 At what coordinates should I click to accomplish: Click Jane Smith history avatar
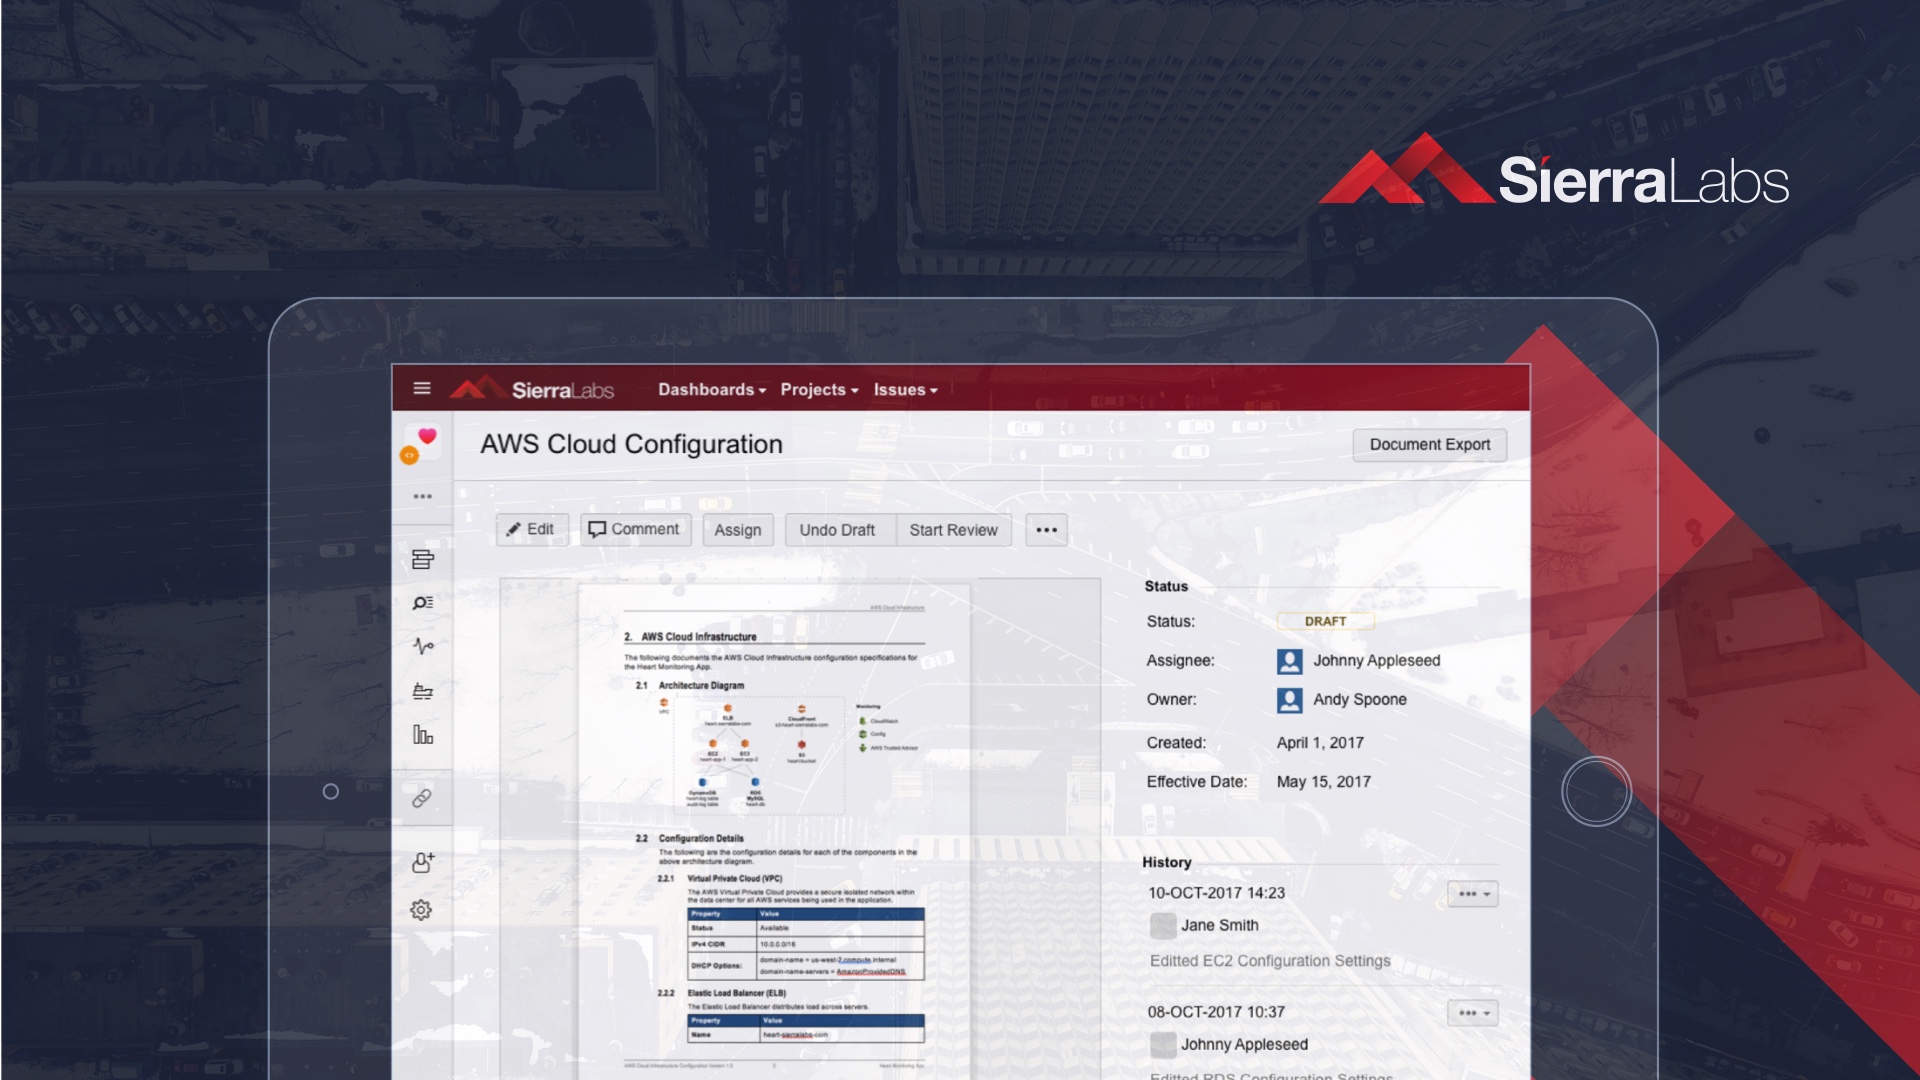click(x=1163, y=926)
